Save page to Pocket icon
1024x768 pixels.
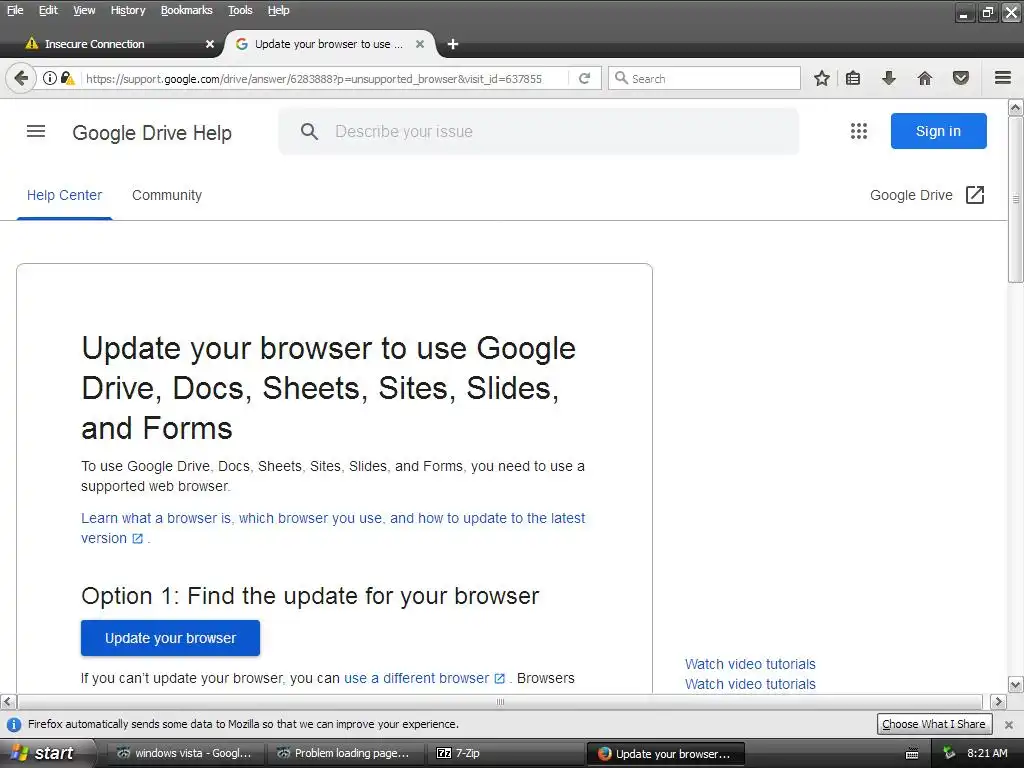(x=961, y=78)
